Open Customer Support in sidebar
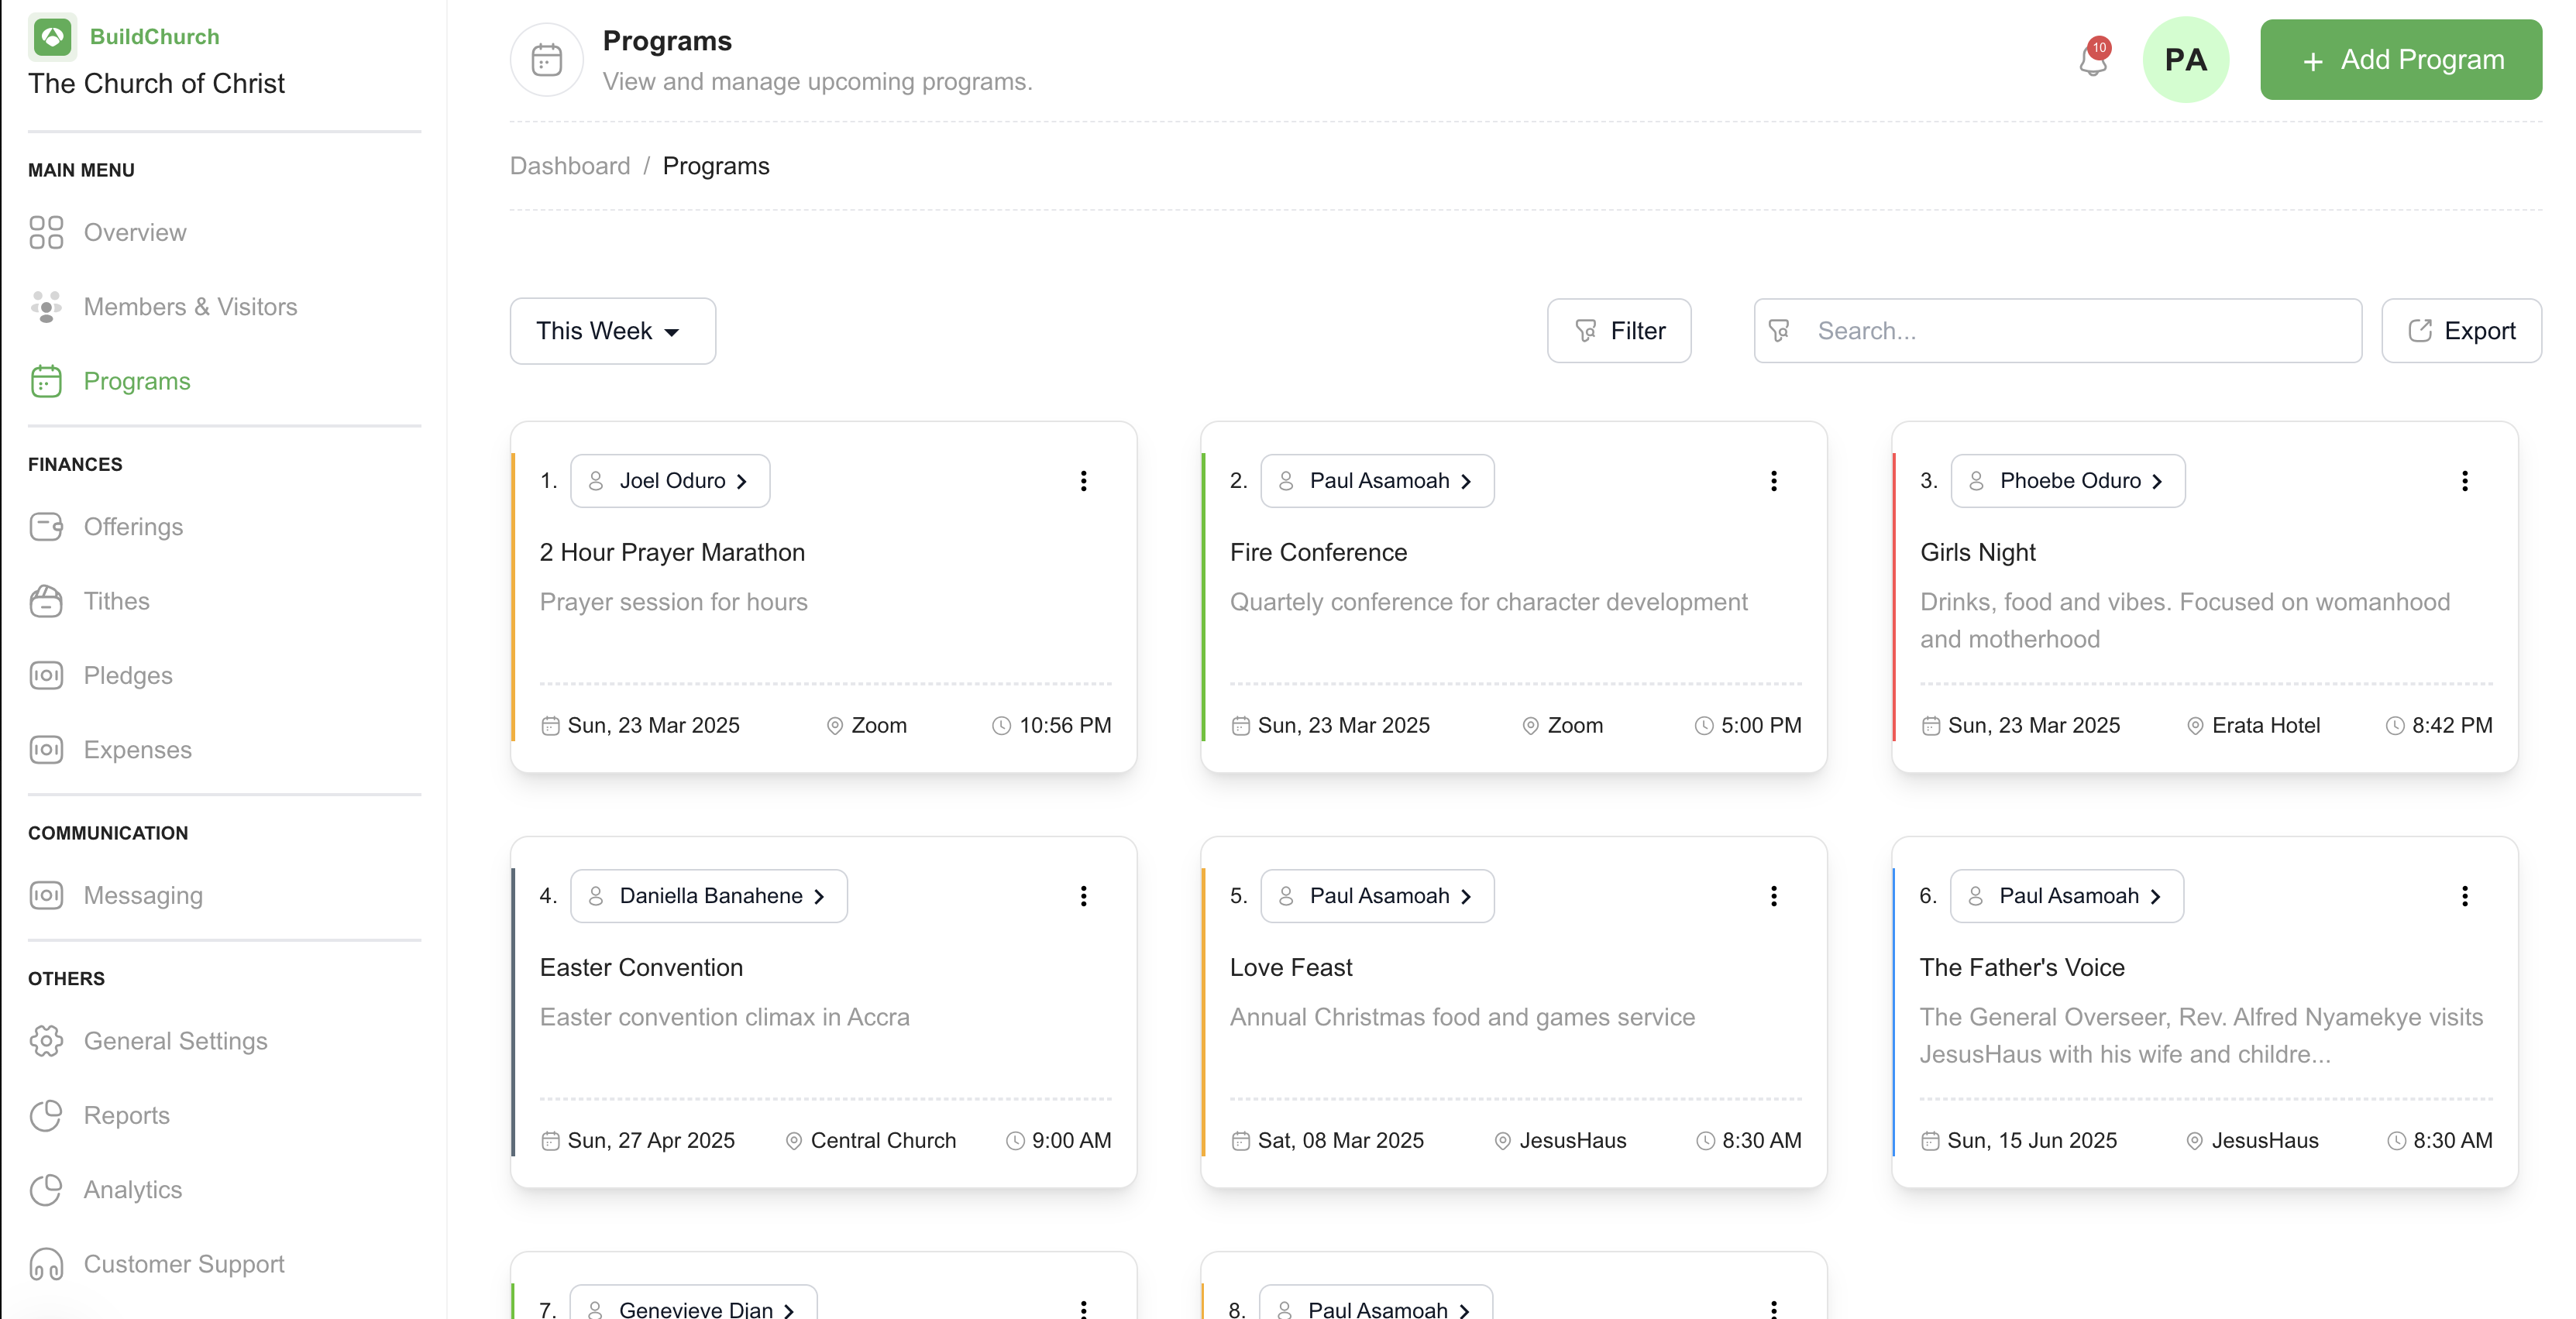This screenshot has width=2576, height=1319. [184, 1264]
